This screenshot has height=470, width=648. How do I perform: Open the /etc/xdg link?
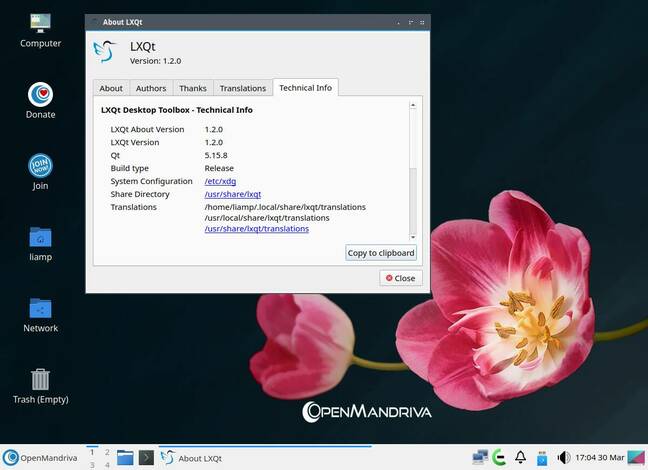(x=220, y=181)
